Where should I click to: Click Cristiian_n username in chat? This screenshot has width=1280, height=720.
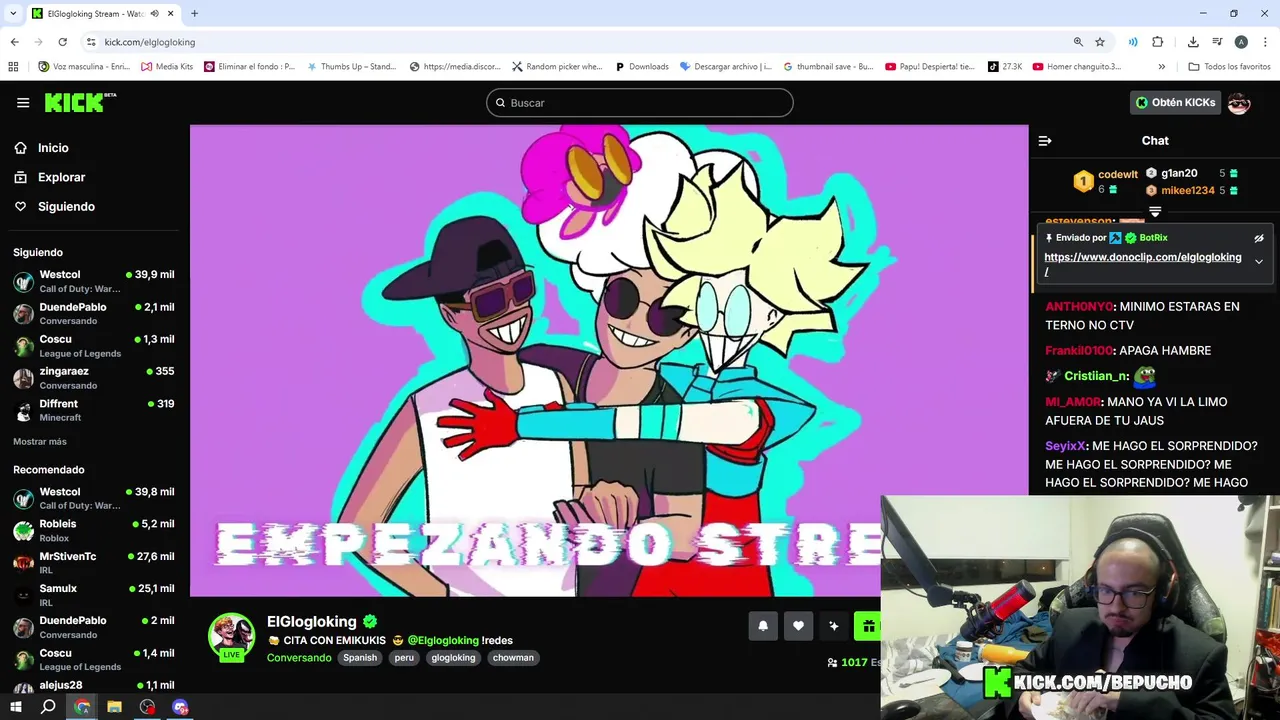point(1096,376)
